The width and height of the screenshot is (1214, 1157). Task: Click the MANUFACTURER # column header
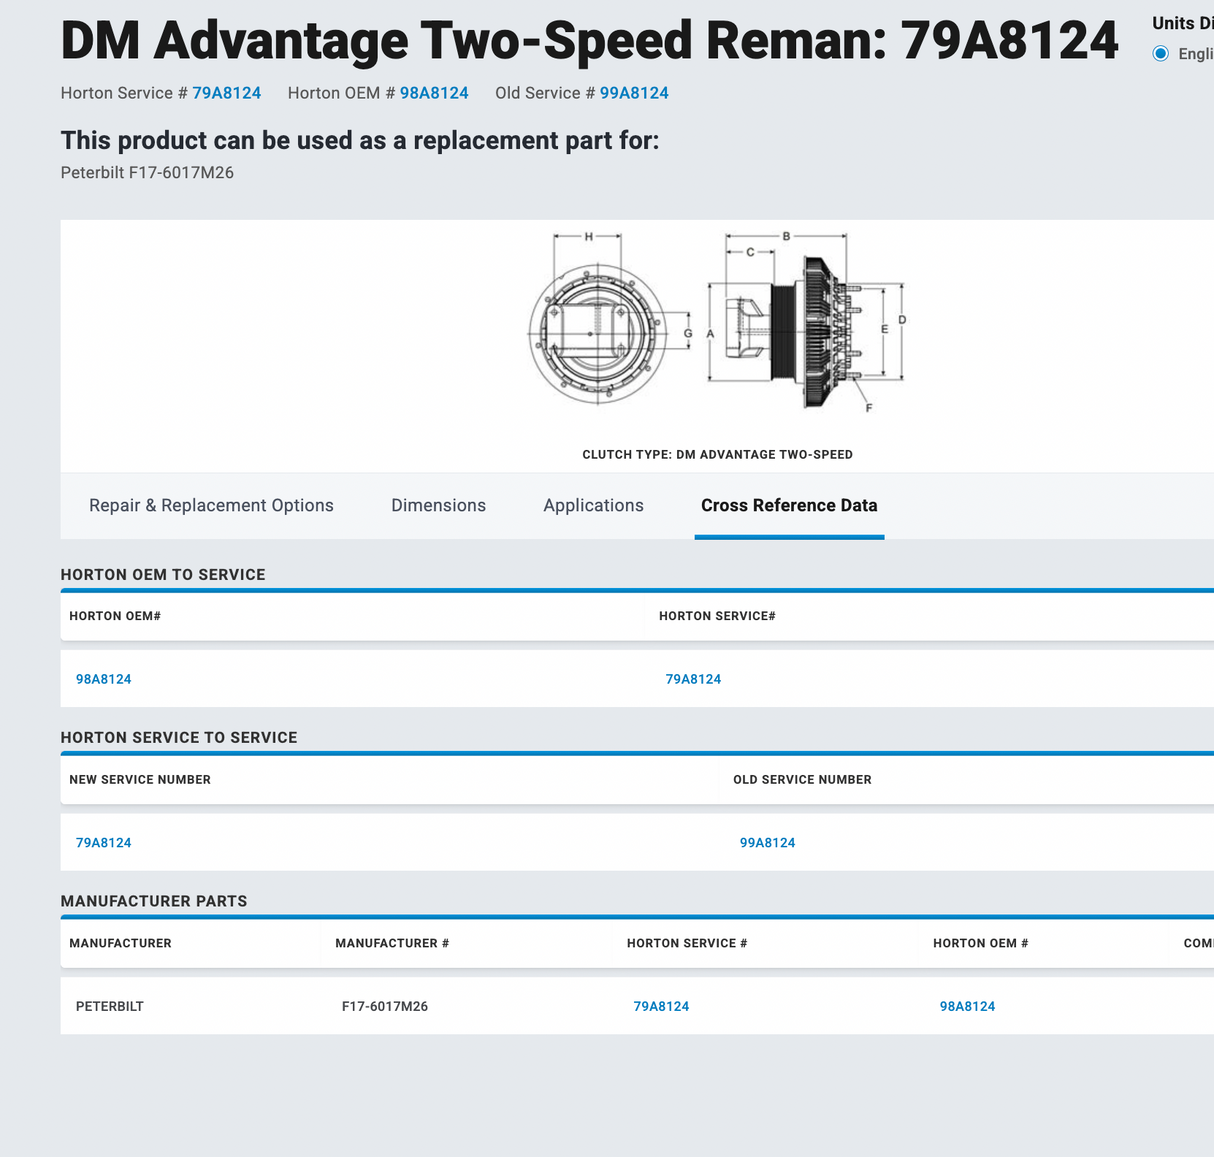392,943
